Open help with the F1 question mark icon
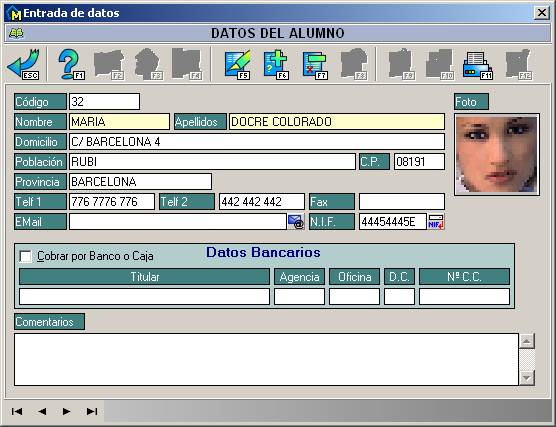Viewport: 556px width, 427px height. click(71, 64)
